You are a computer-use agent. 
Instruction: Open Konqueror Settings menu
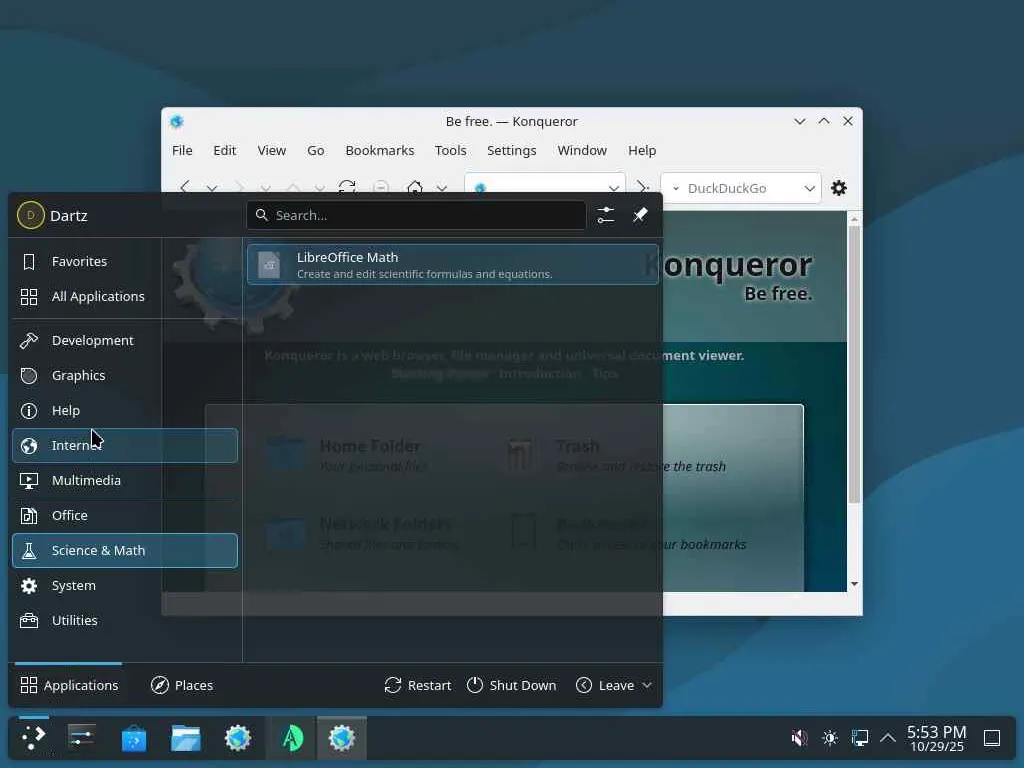[511, 150]
